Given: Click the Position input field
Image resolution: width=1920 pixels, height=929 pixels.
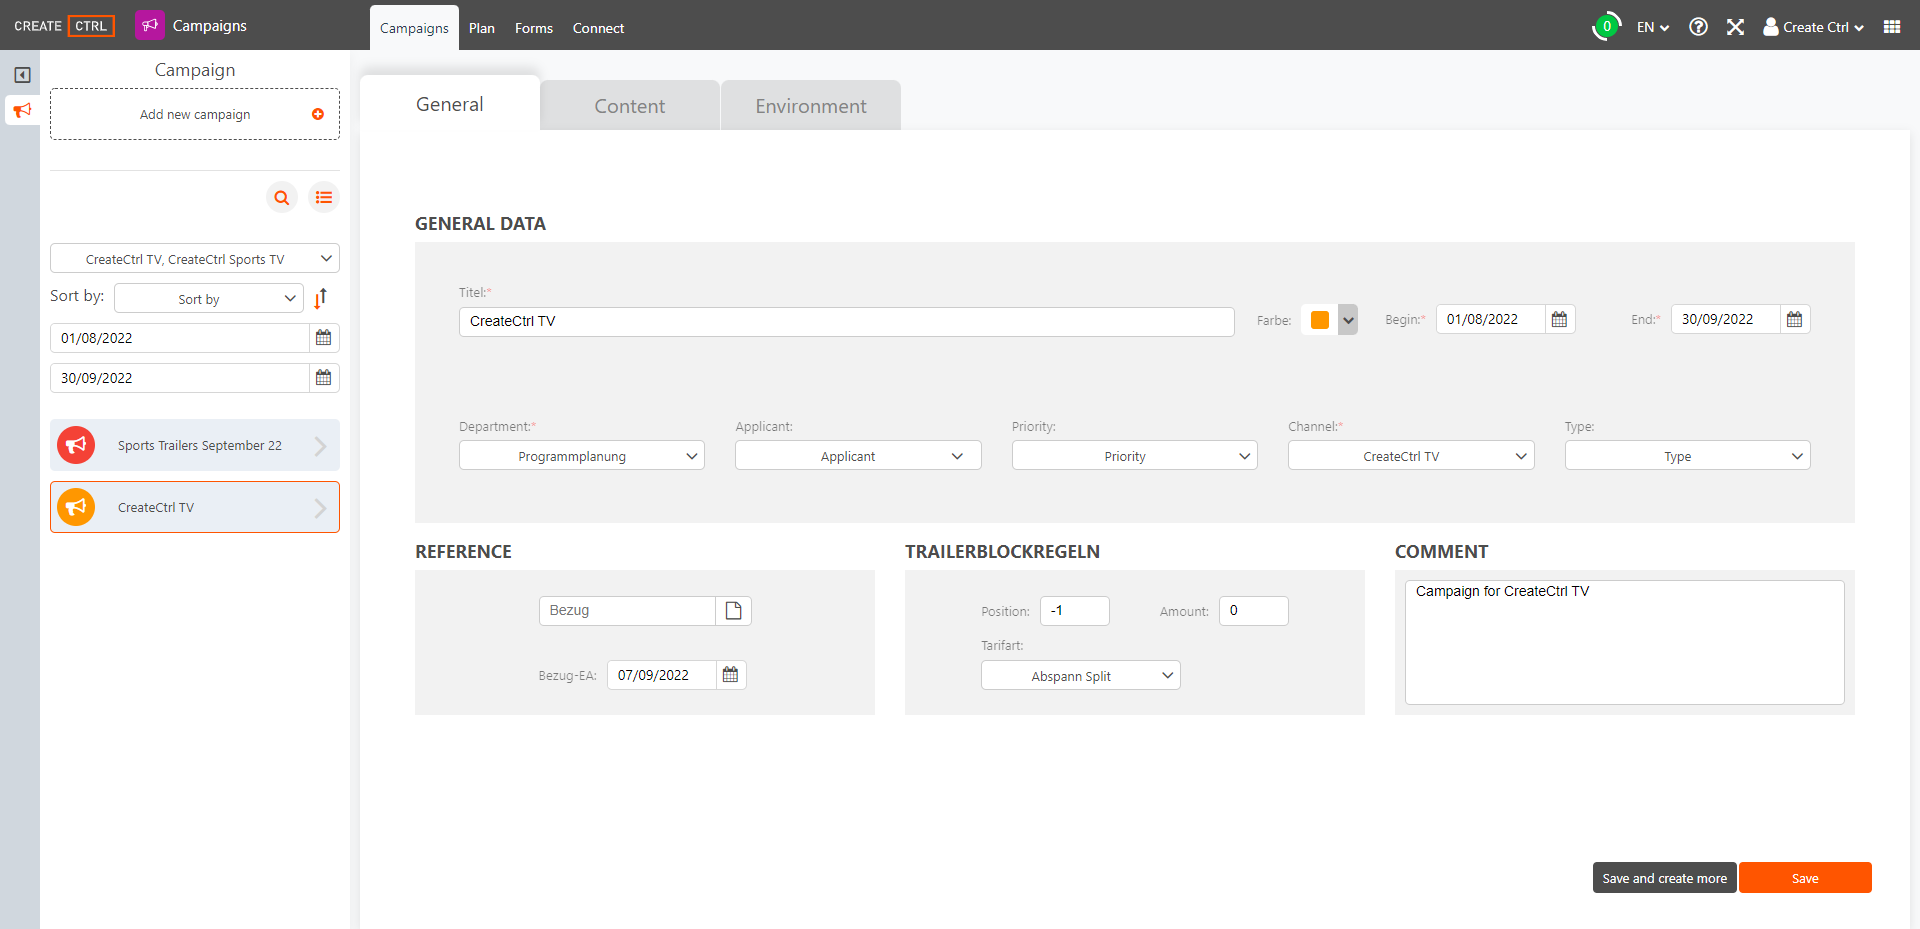Looking at the screenshot, I should tap(1075, 611).
